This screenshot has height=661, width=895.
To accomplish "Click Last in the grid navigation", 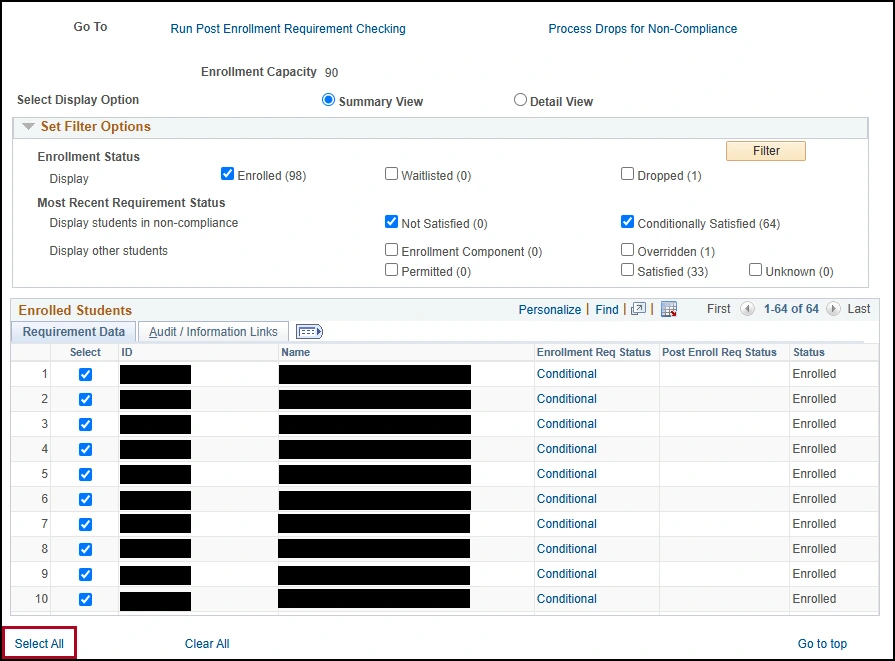I will [x=858, y=309].
